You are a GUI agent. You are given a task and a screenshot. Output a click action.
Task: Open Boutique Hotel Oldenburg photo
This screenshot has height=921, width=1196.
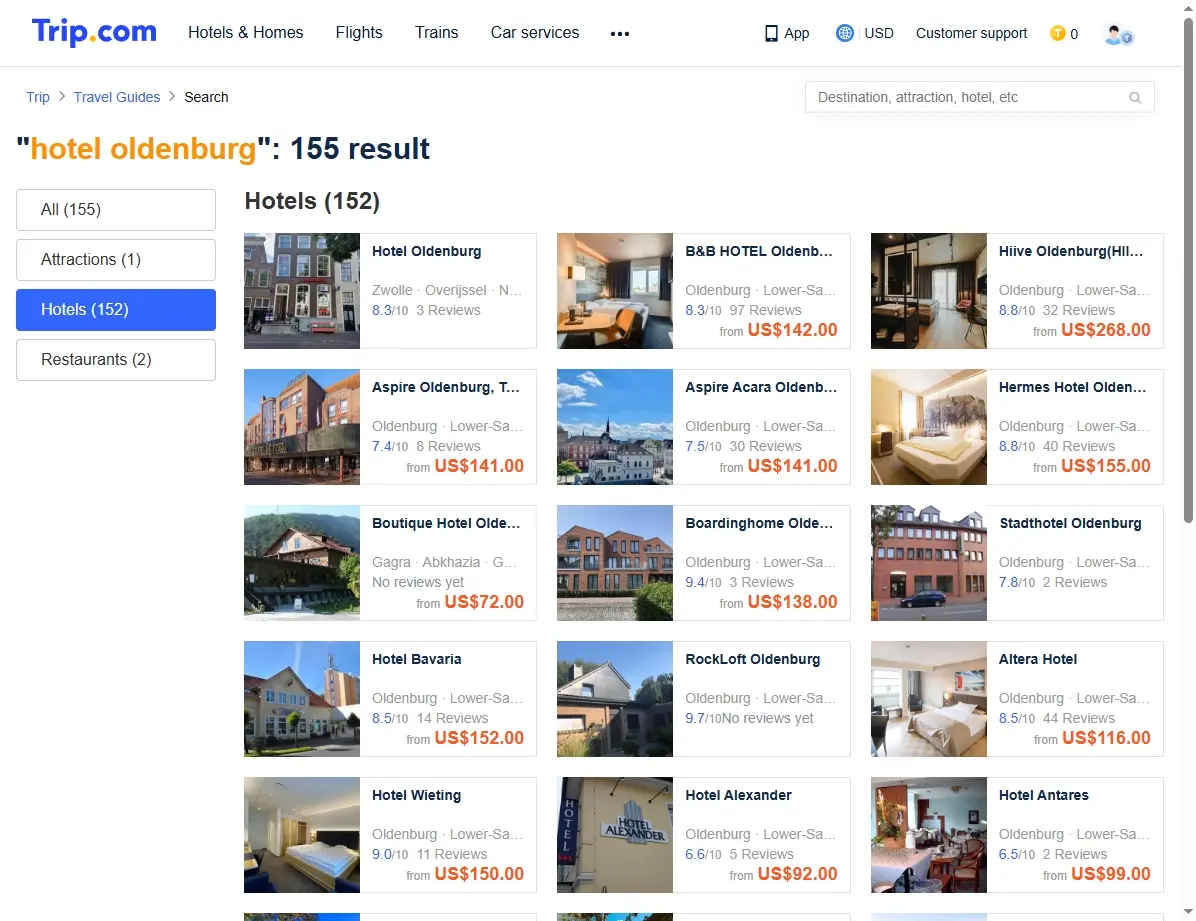pos(302,563)
